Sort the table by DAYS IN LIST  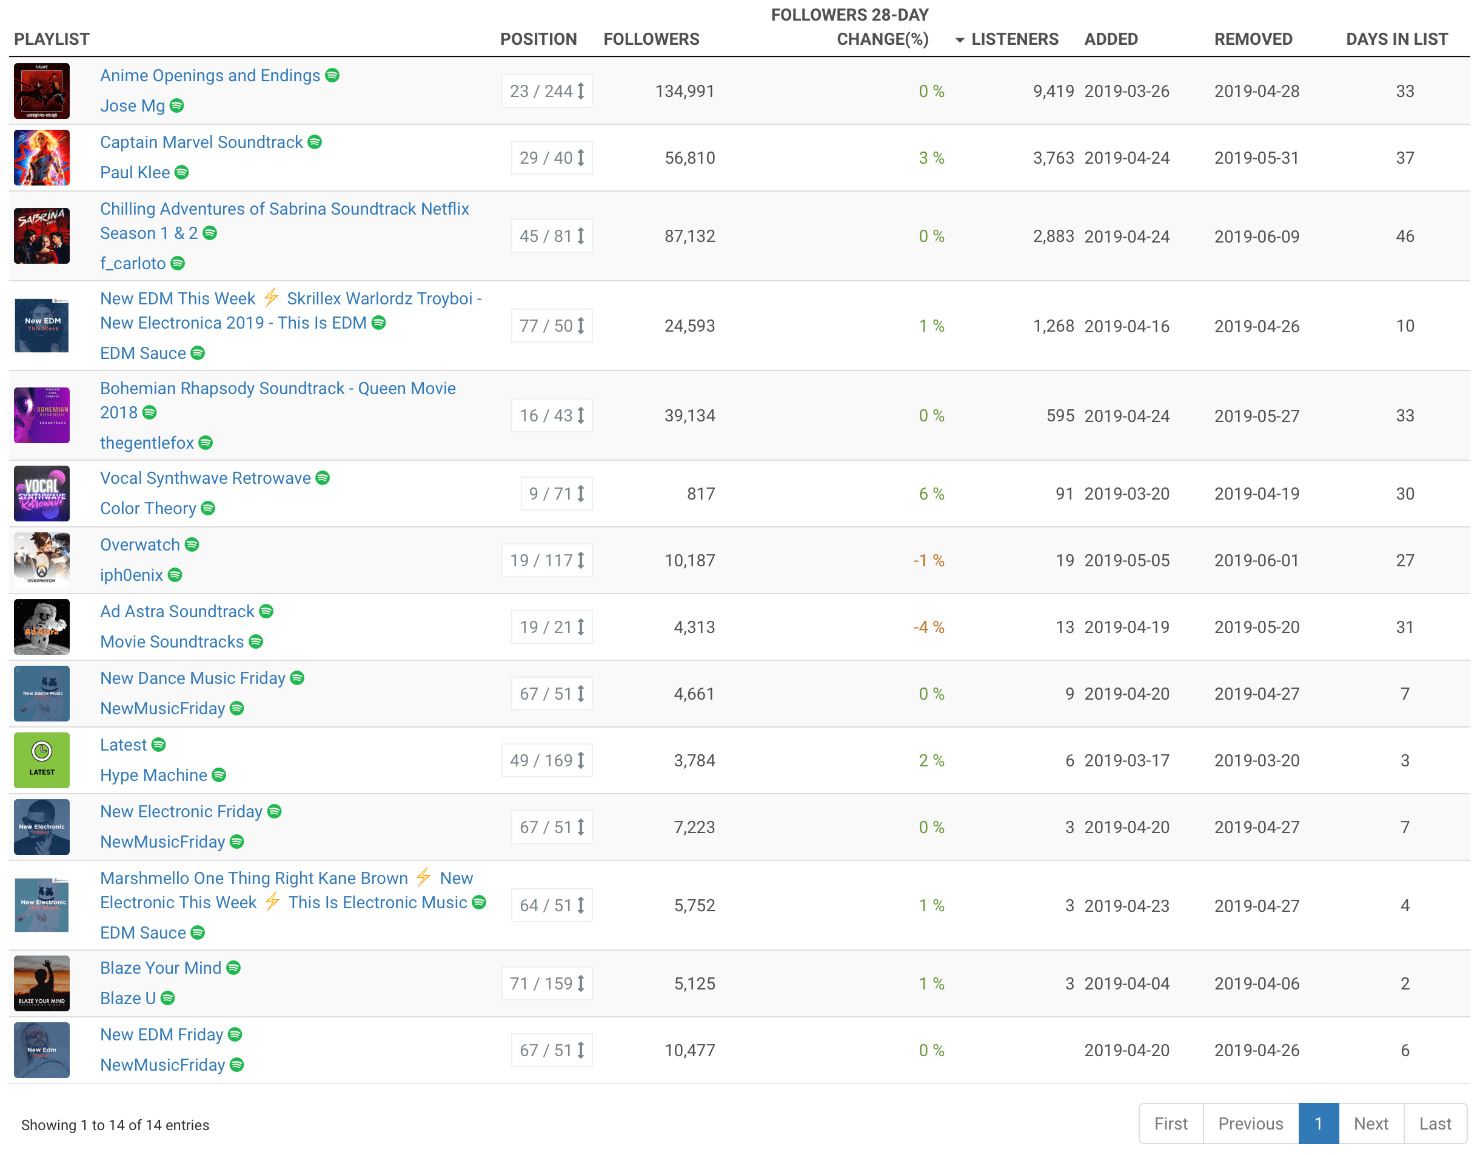click(x=1397, y=39)
